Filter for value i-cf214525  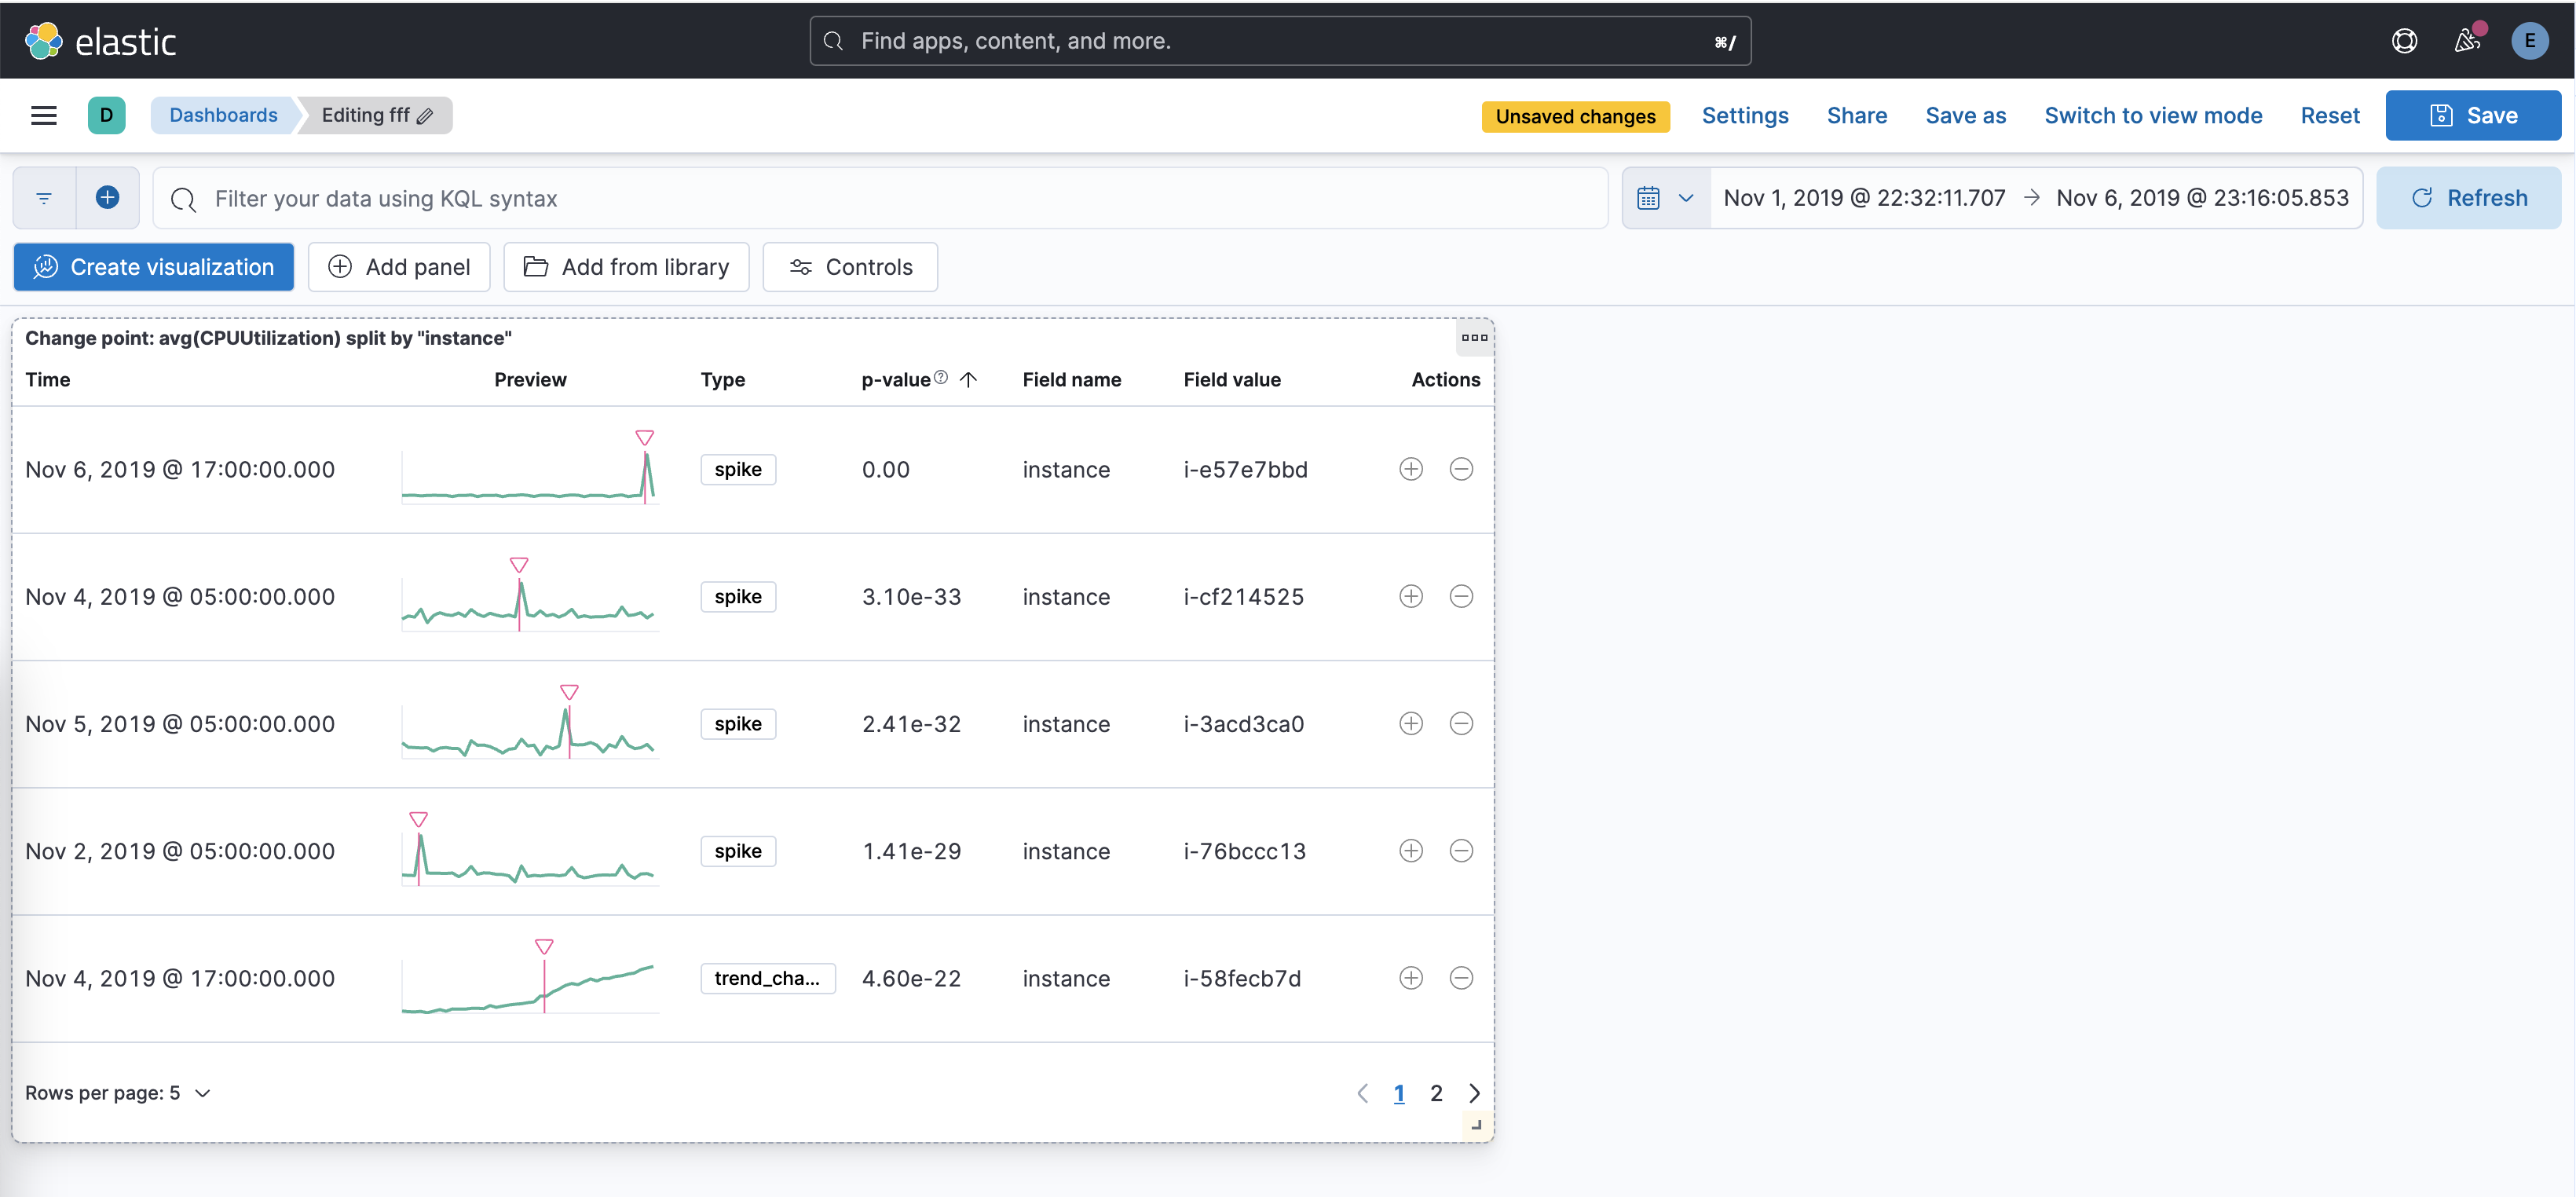point(1410,596)
